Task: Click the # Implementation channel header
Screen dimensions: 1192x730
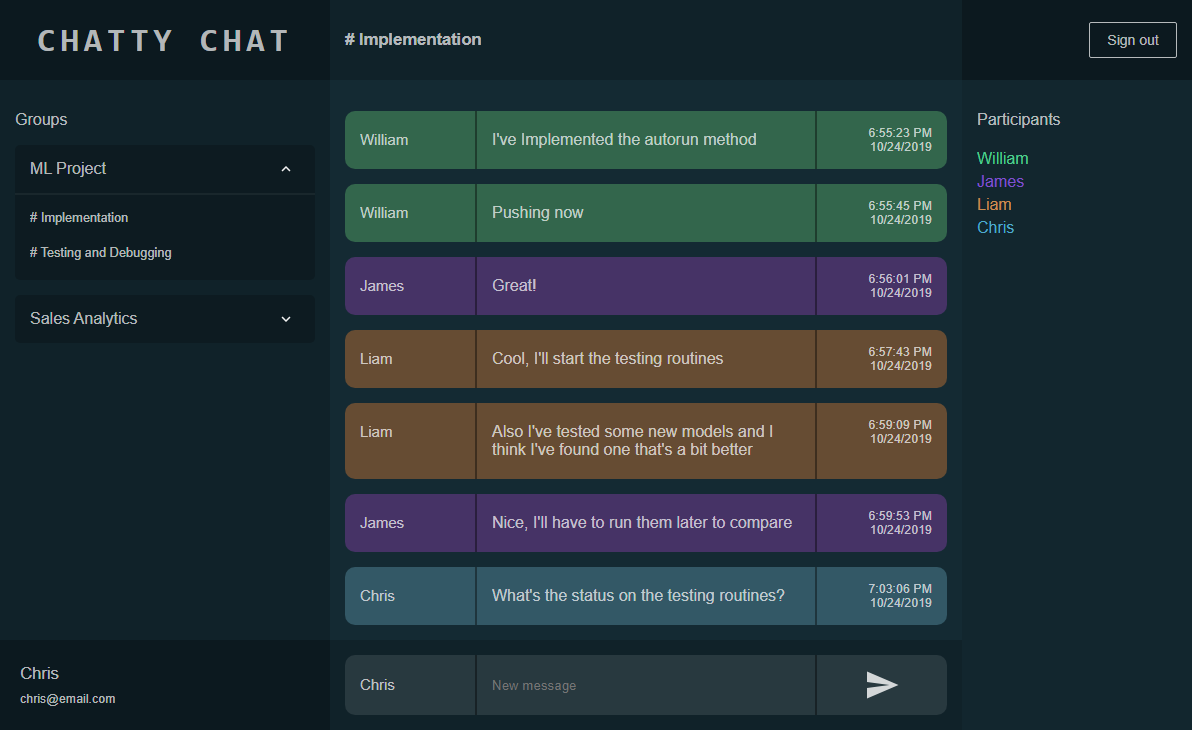Action: 413,40
